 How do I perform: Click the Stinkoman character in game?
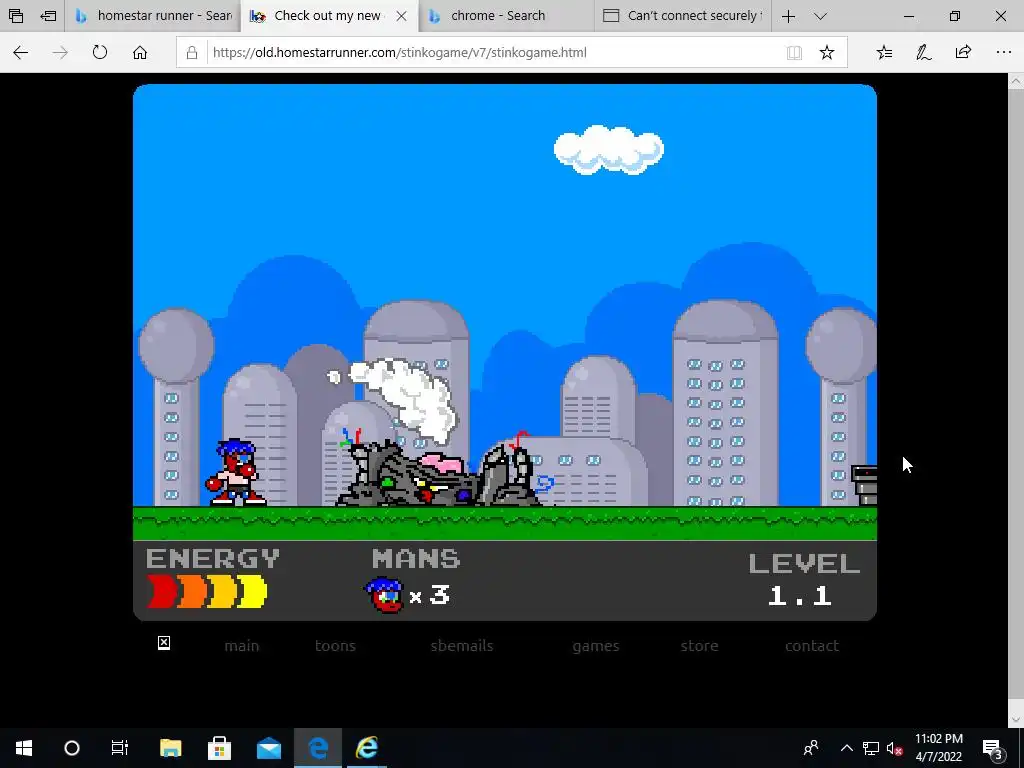235,472
